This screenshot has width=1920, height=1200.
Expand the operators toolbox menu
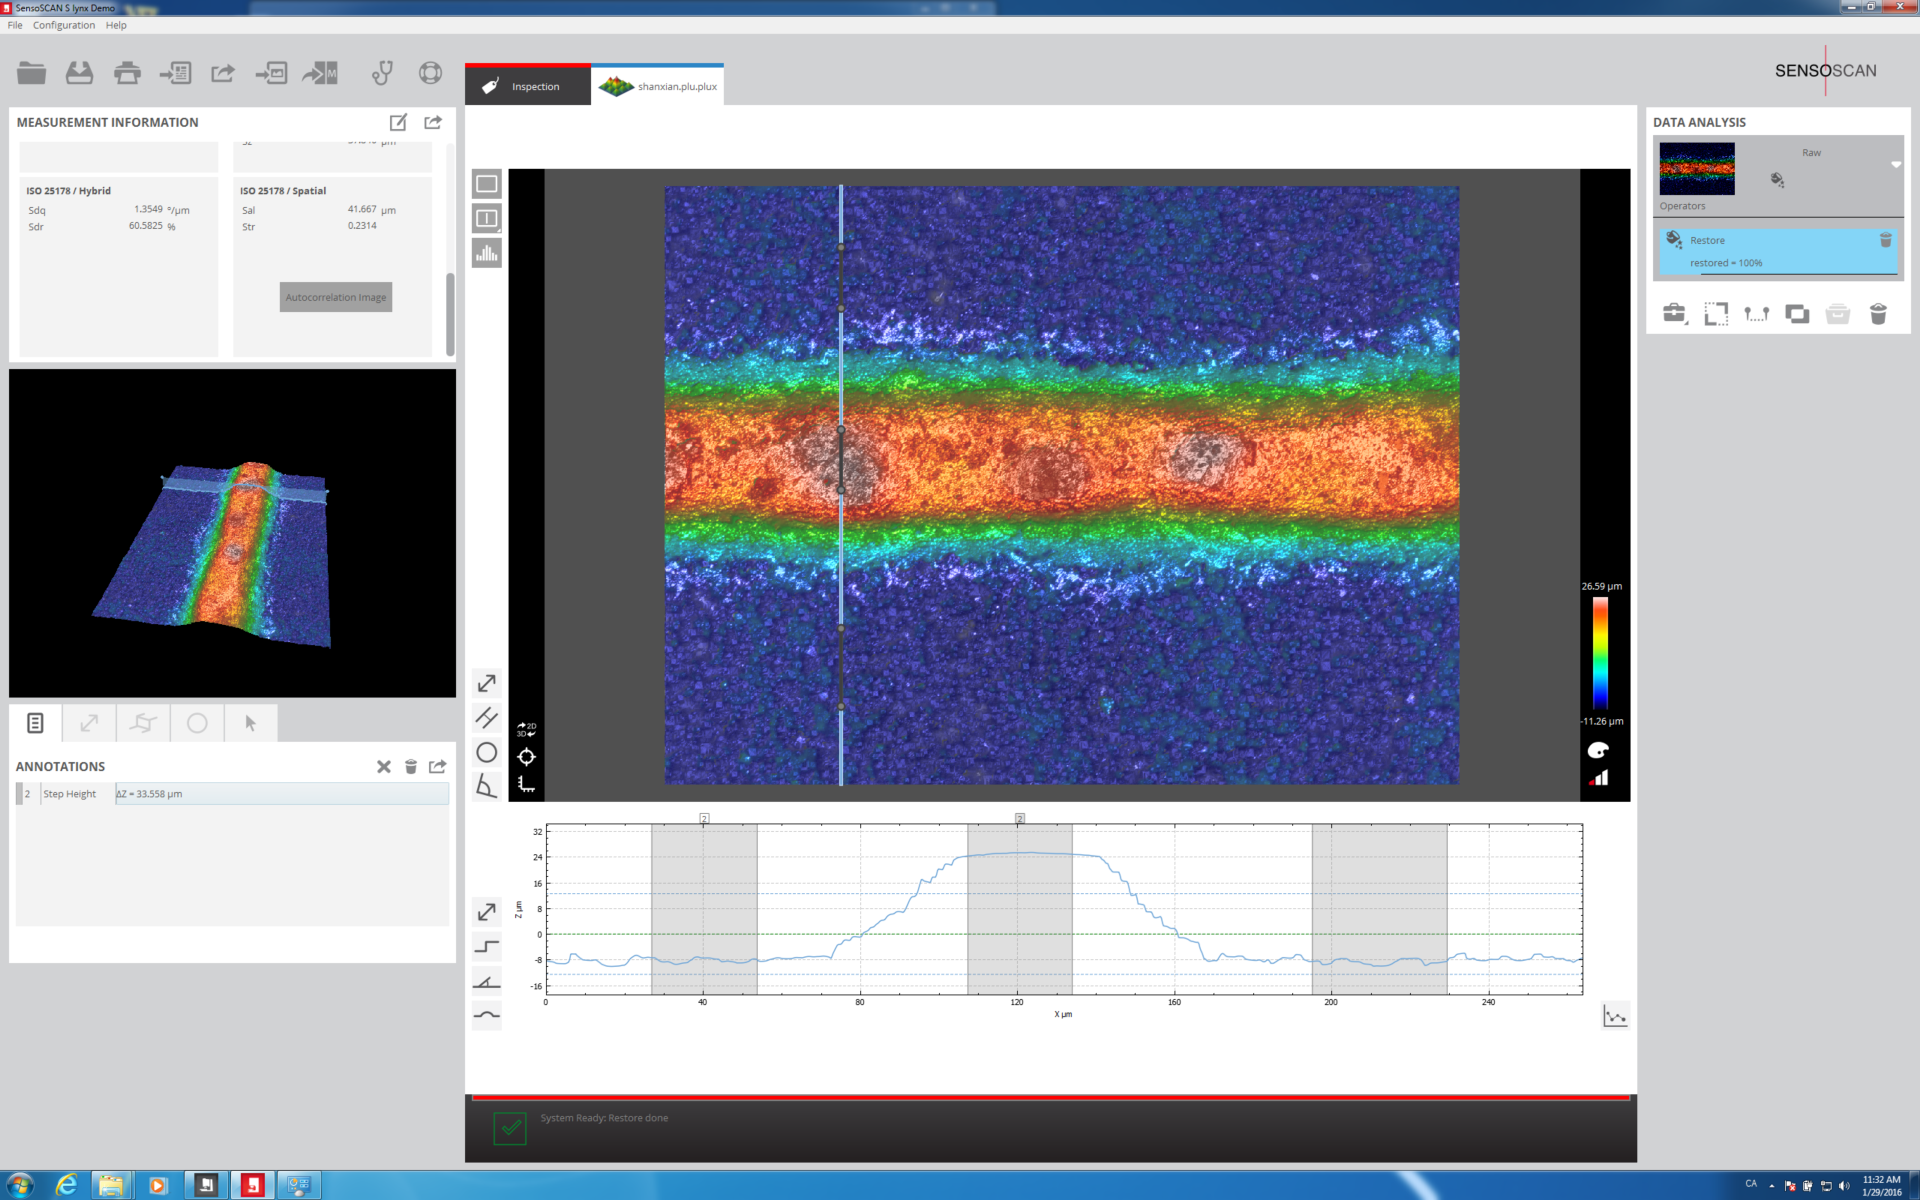click(1675, 314)
